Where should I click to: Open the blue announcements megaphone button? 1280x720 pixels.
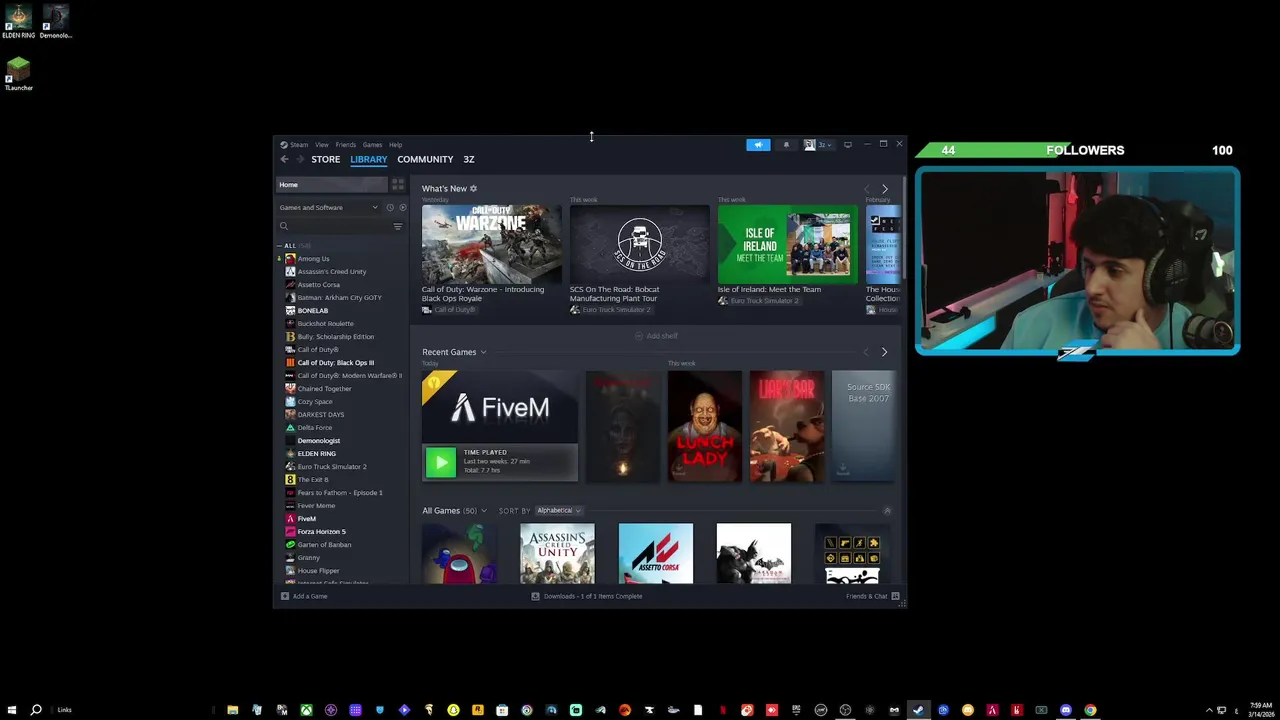point(758,145)
